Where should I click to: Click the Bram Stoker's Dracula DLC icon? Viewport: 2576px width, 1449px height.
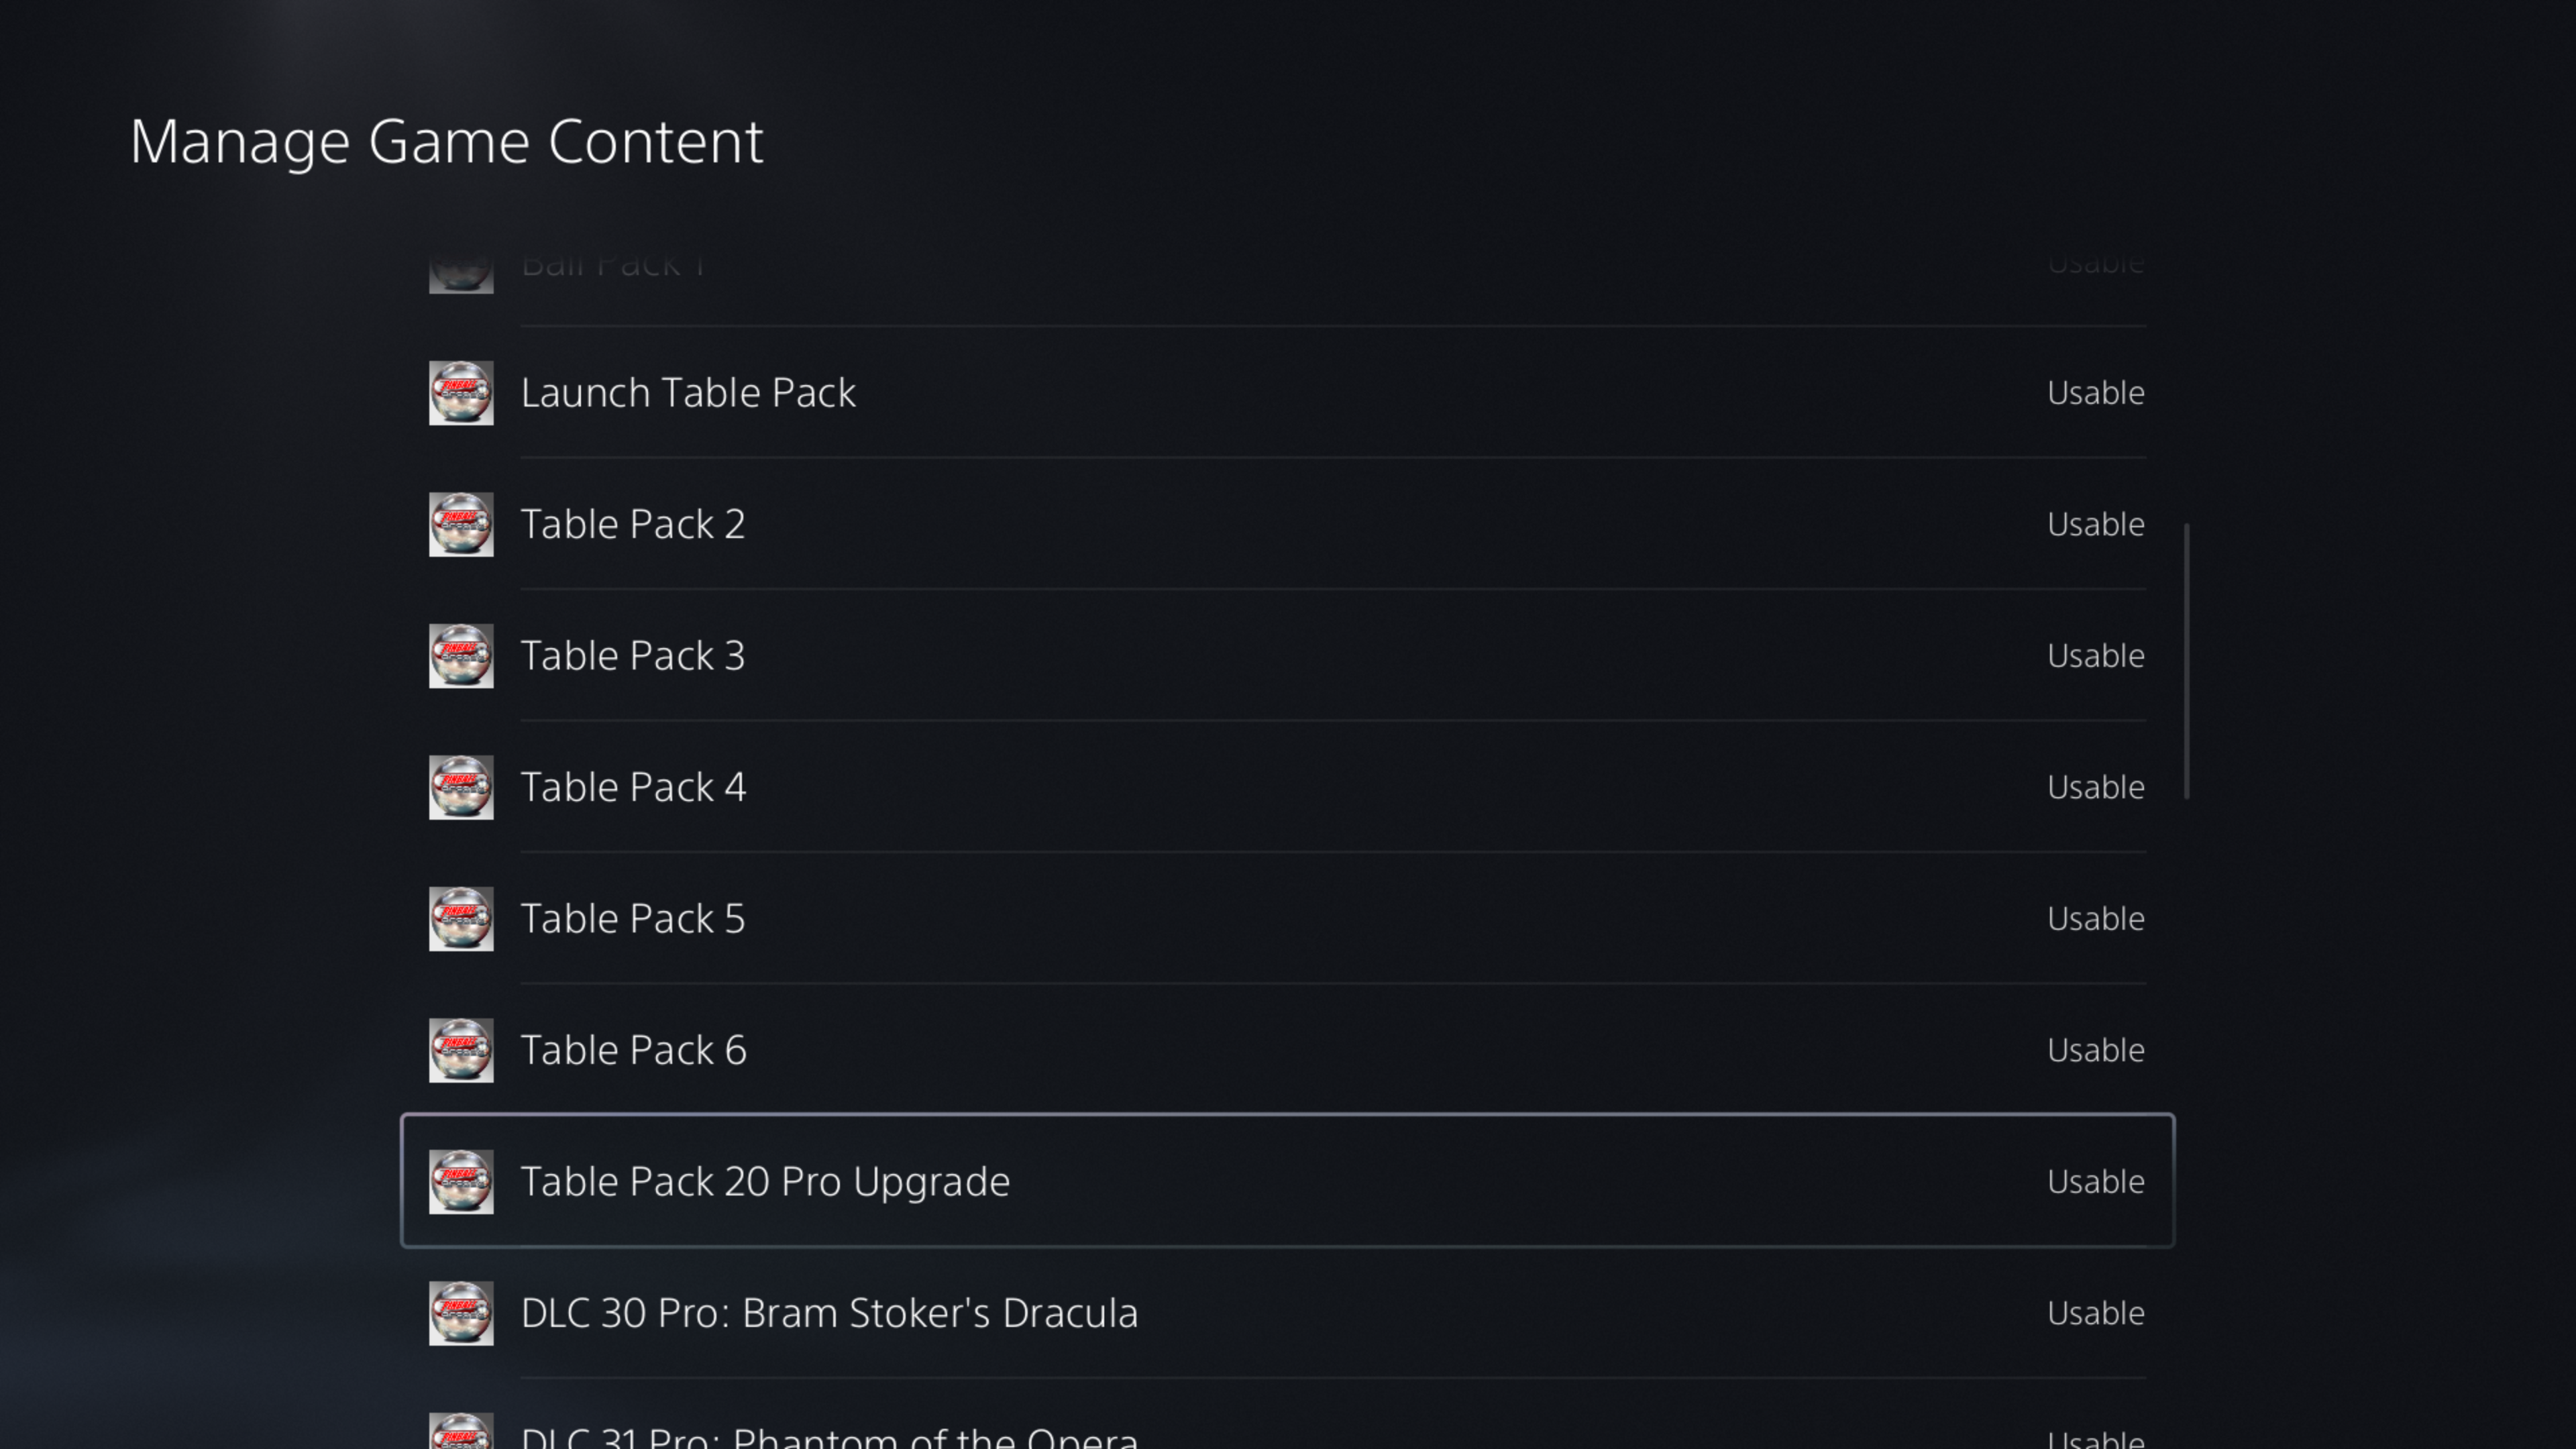point(461,1313)
